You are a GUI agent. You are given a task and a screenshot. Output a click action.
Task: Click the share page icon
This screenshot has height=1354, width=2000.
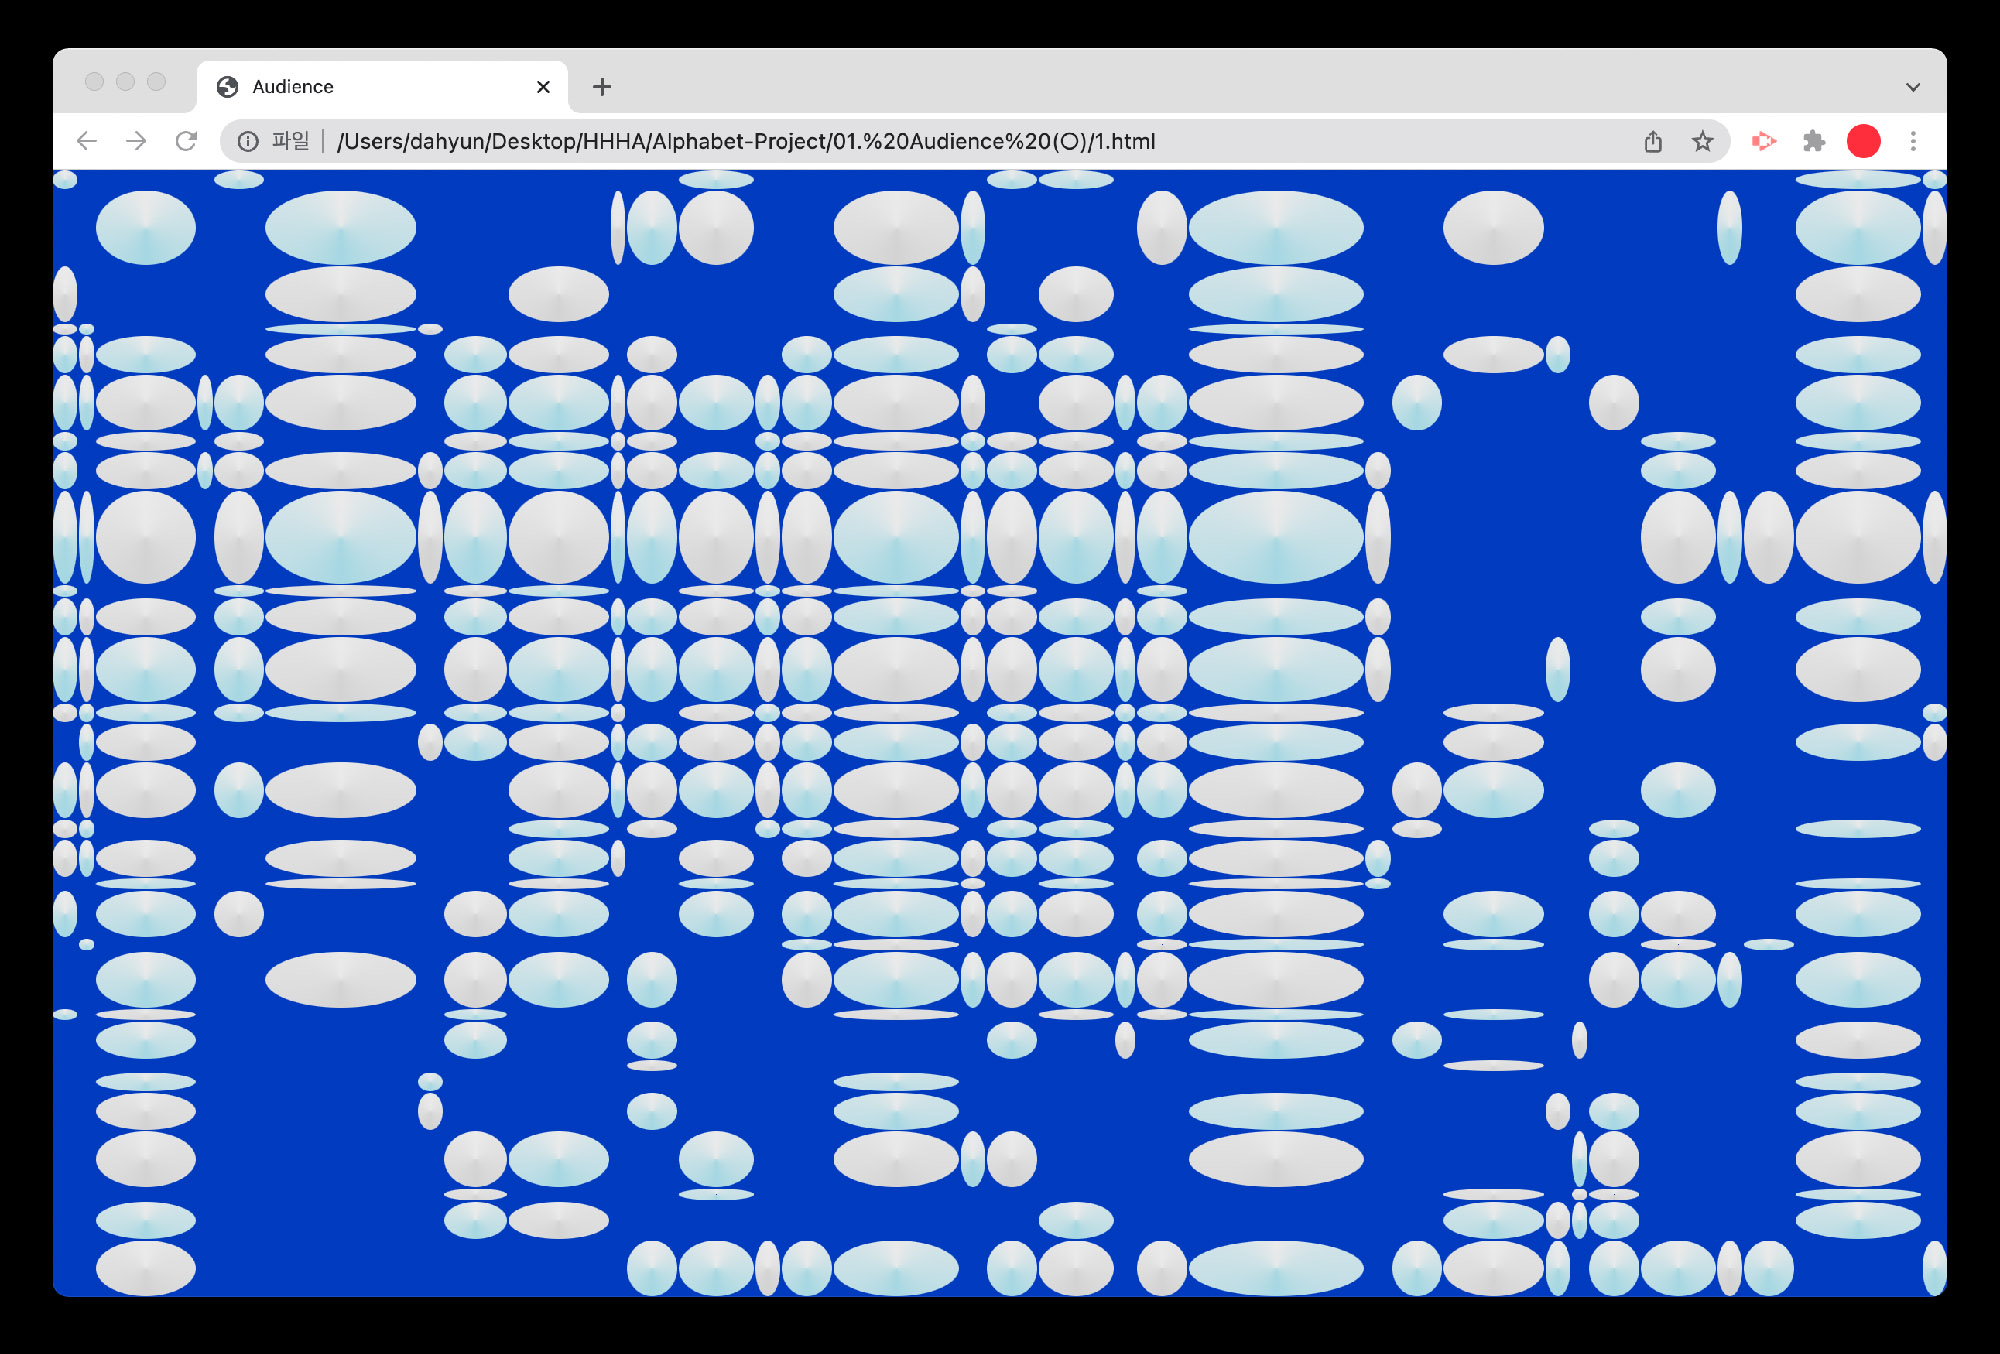click(x=1653, y=142)
